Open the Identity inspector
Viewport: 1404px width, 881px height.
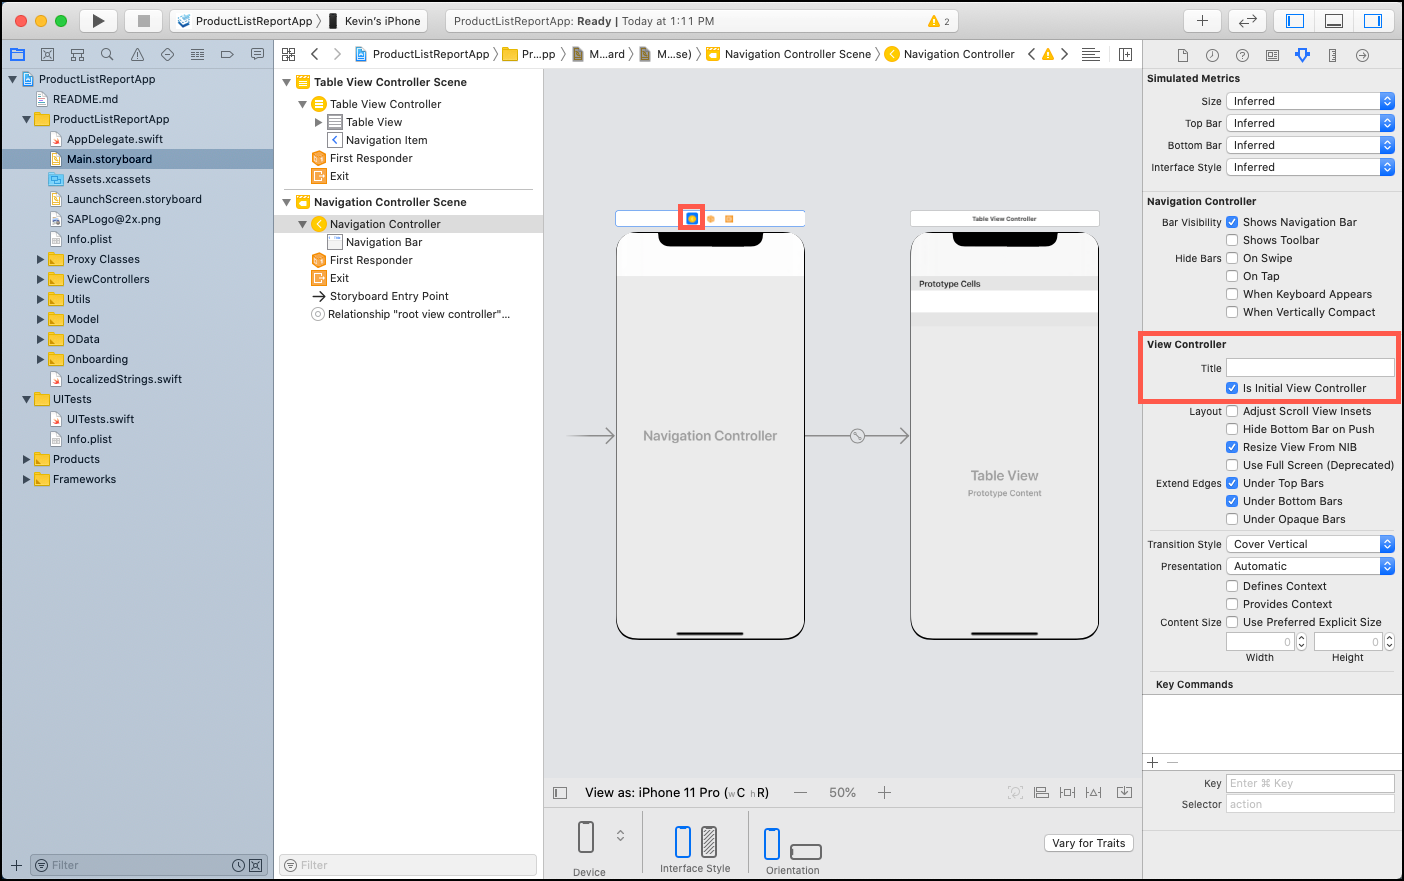1272,55
